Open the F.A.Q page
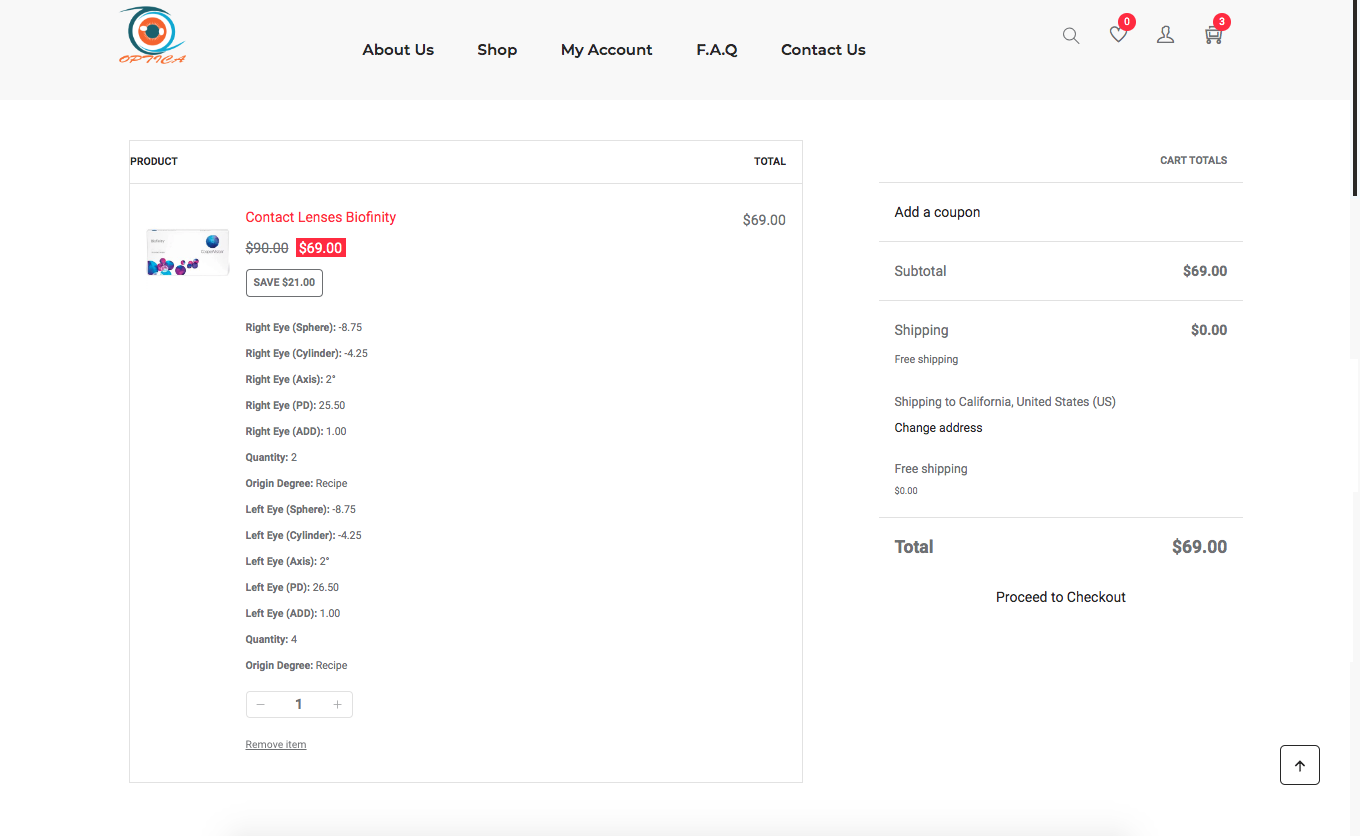The image size is (1360, 836). [x=716, y=50]
